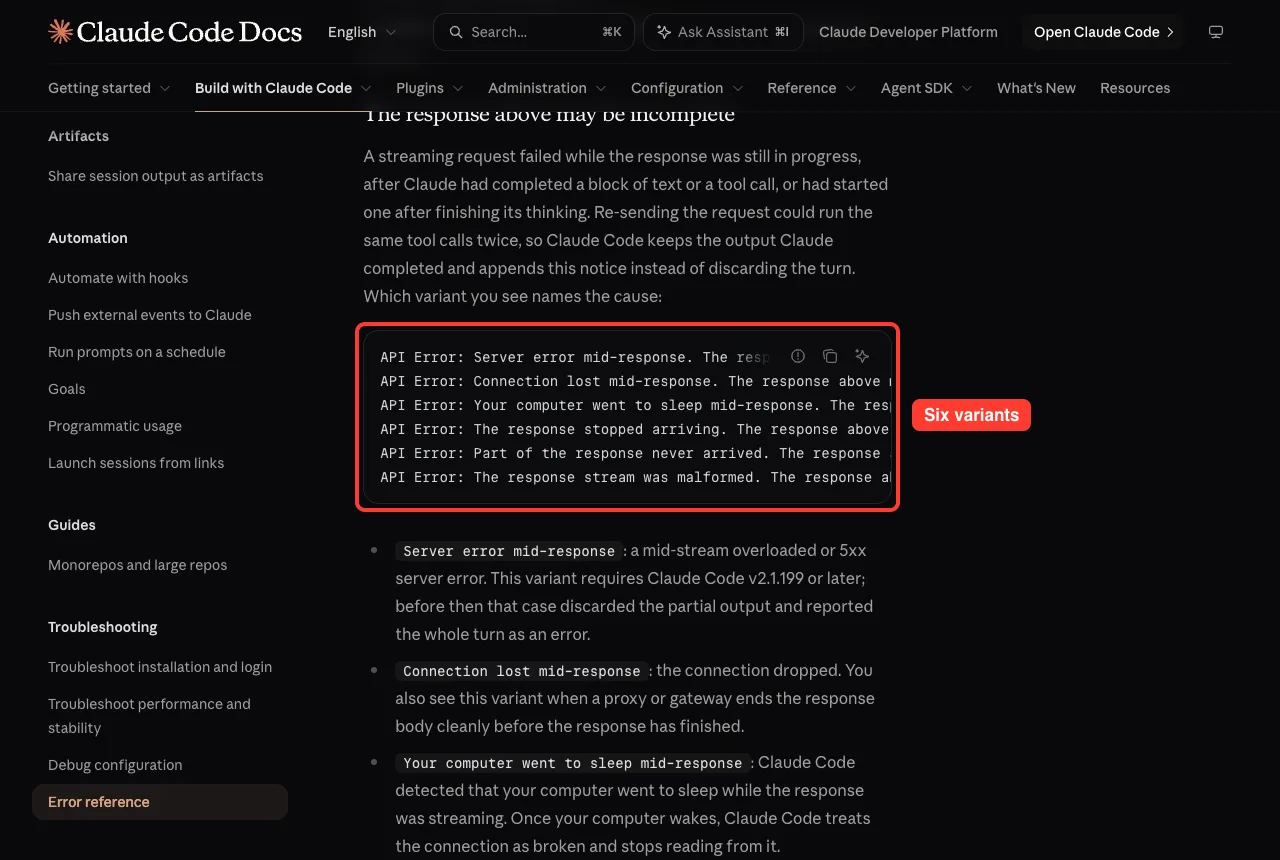Expand the Plugins menu
The height and width of the screenshot is (860, 1280).
430,88
